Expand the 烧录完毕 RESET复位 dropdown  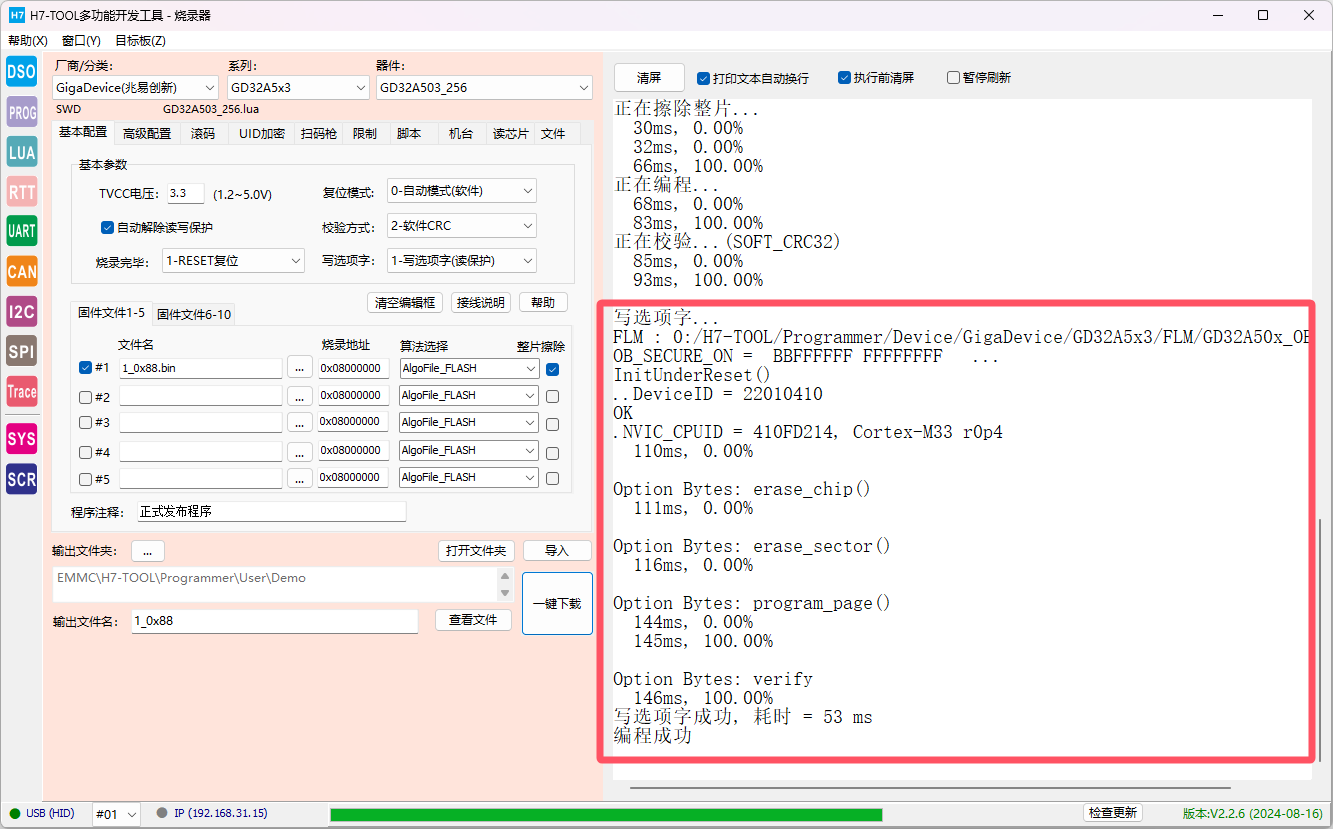click(233, 261)
